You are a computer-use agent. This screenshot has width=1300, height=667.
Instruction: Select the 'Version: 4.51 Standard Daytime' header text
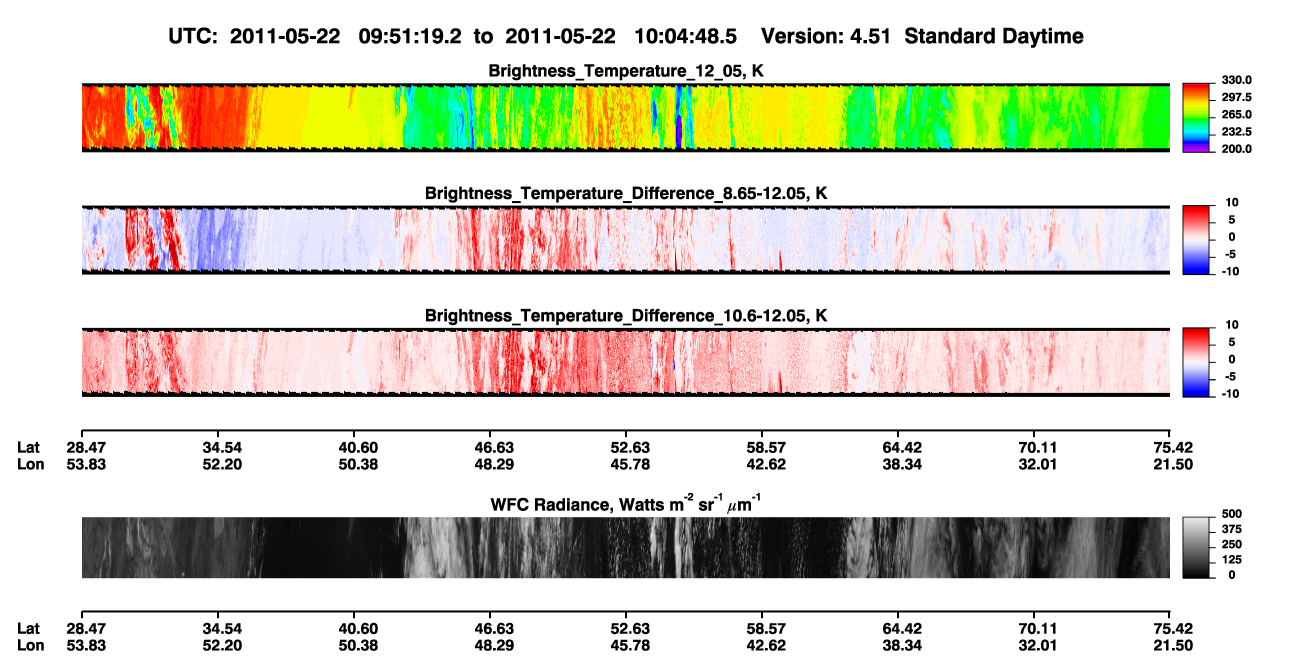click(x=922, y=36)
